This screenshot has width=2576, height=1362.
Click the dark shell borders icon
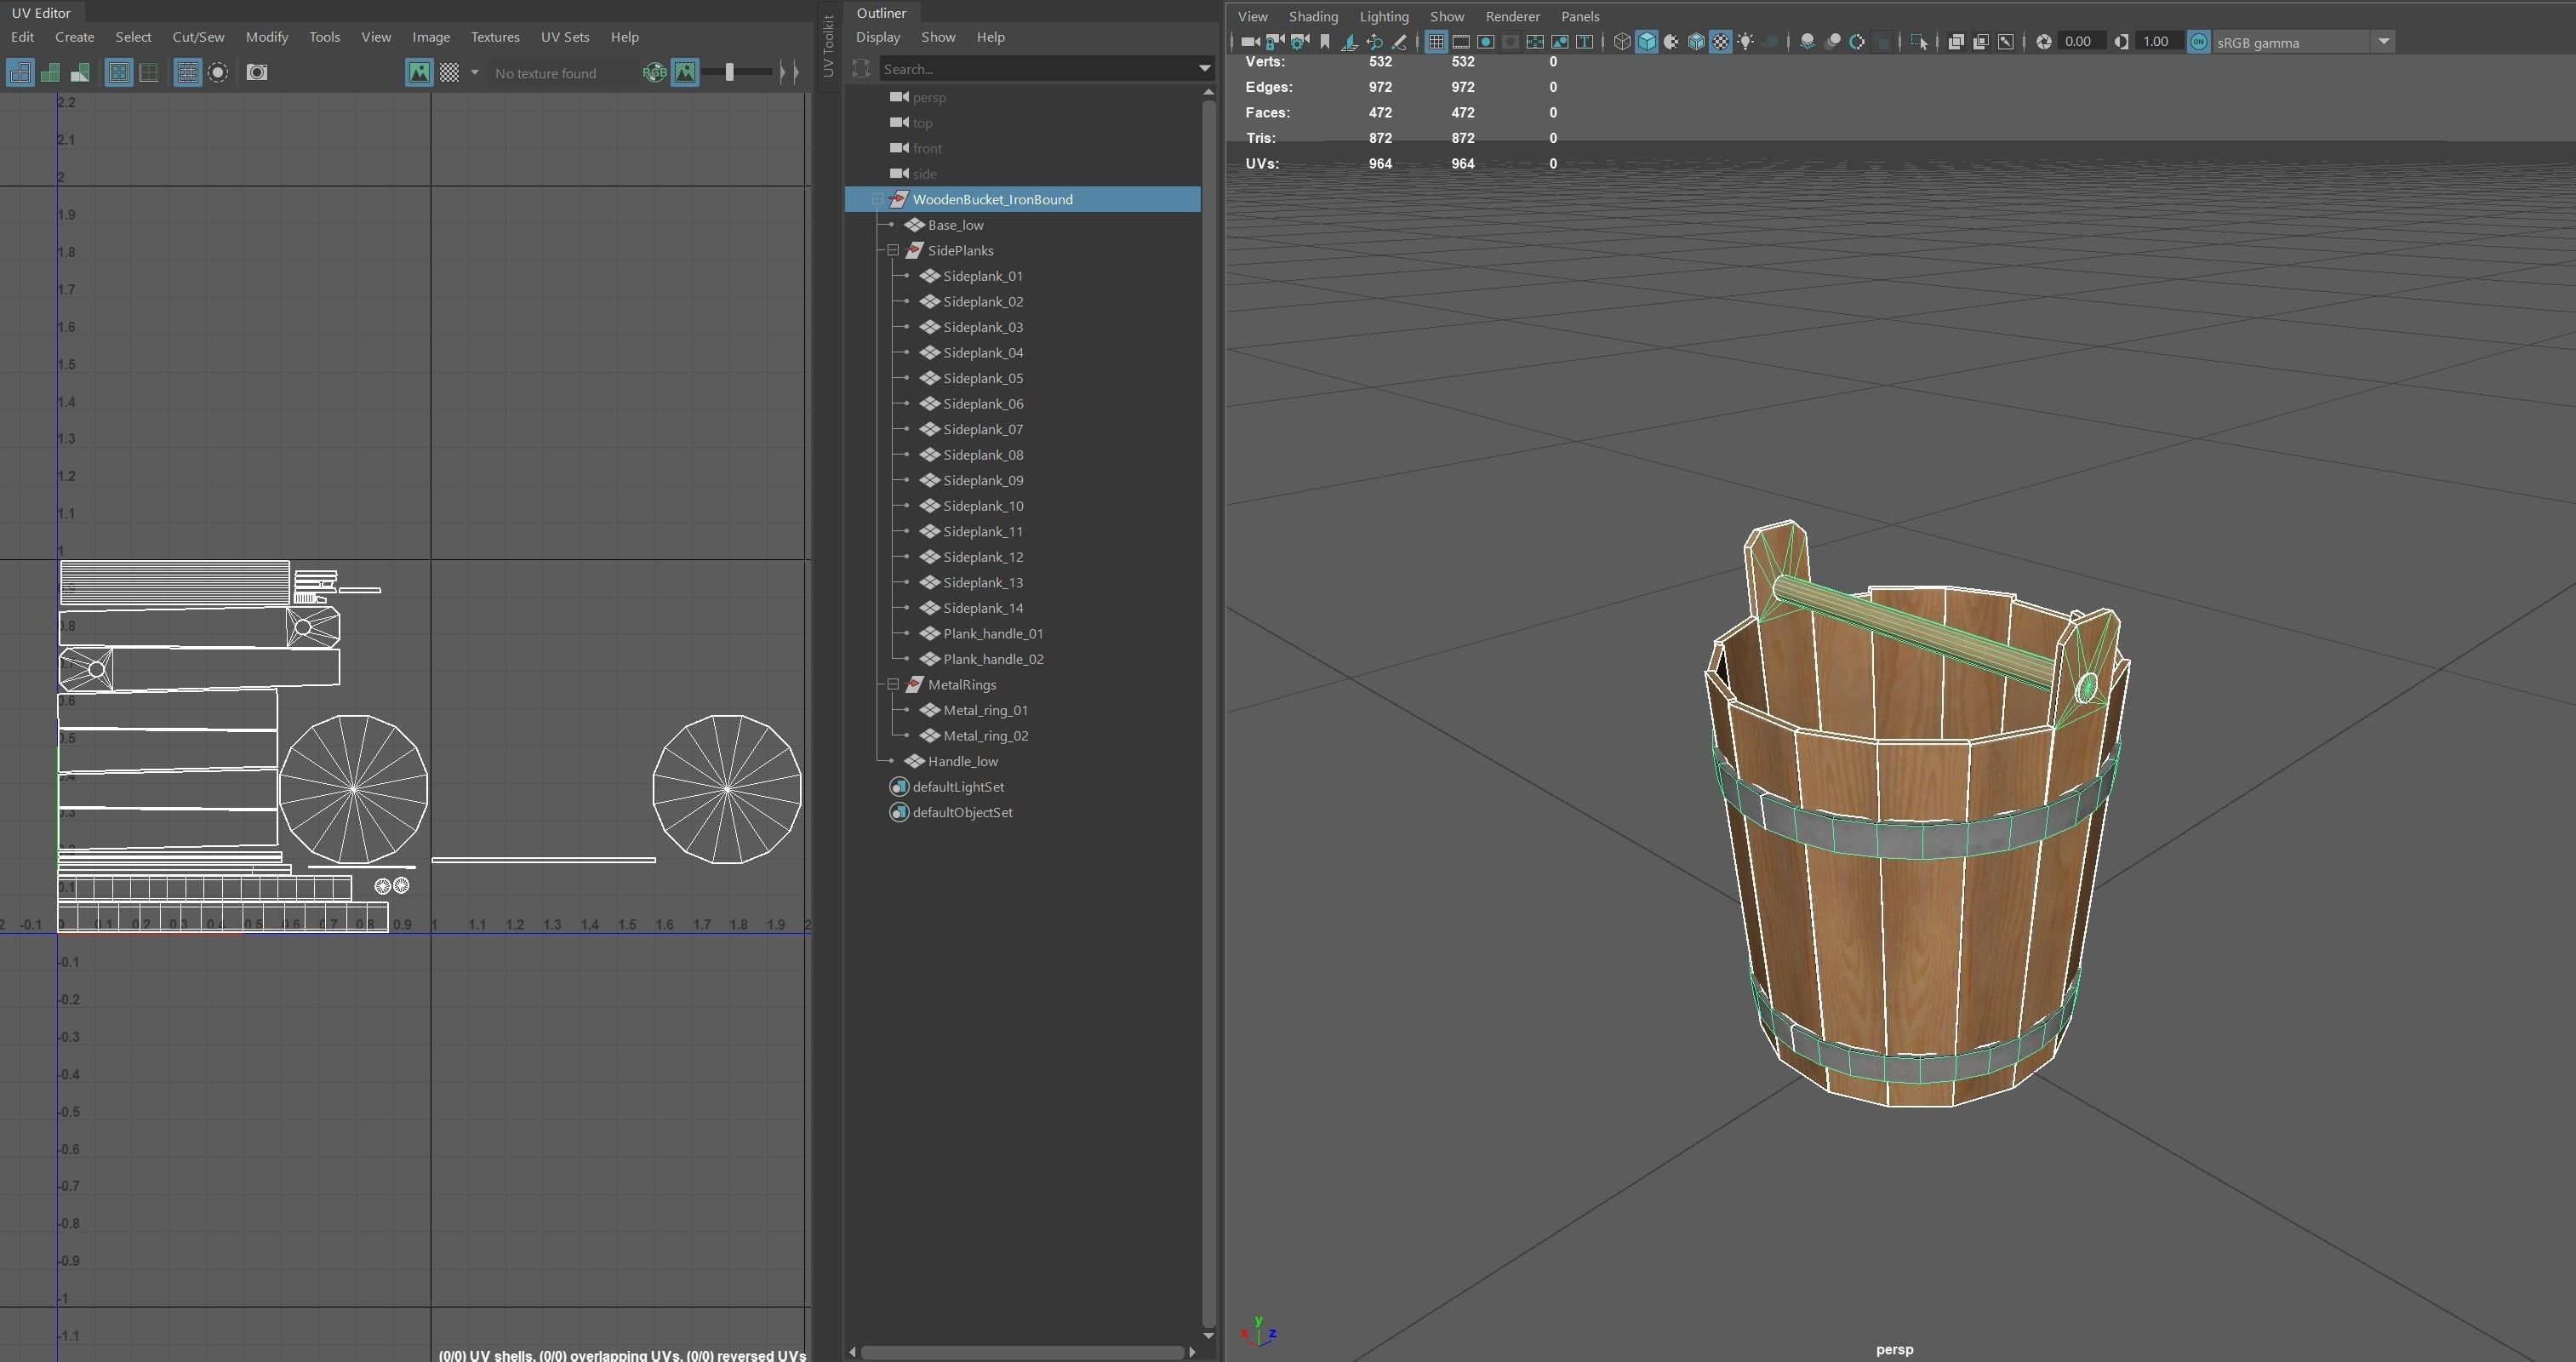pos(149,72)
